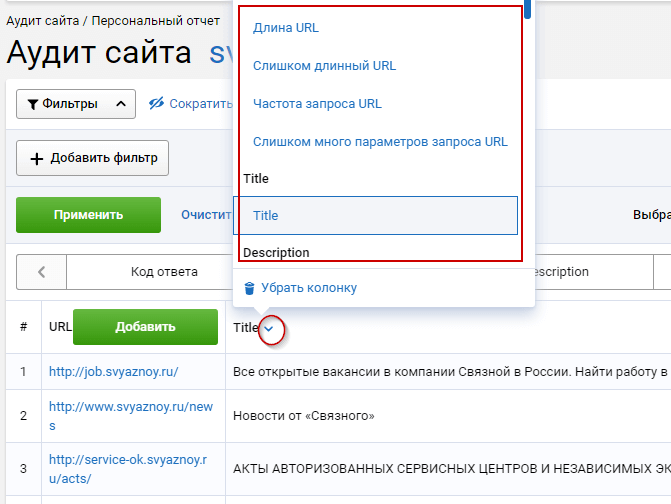Select Длина URL in the column list
671x504 pixels.
pyautogui.click(x=286, y=28)
